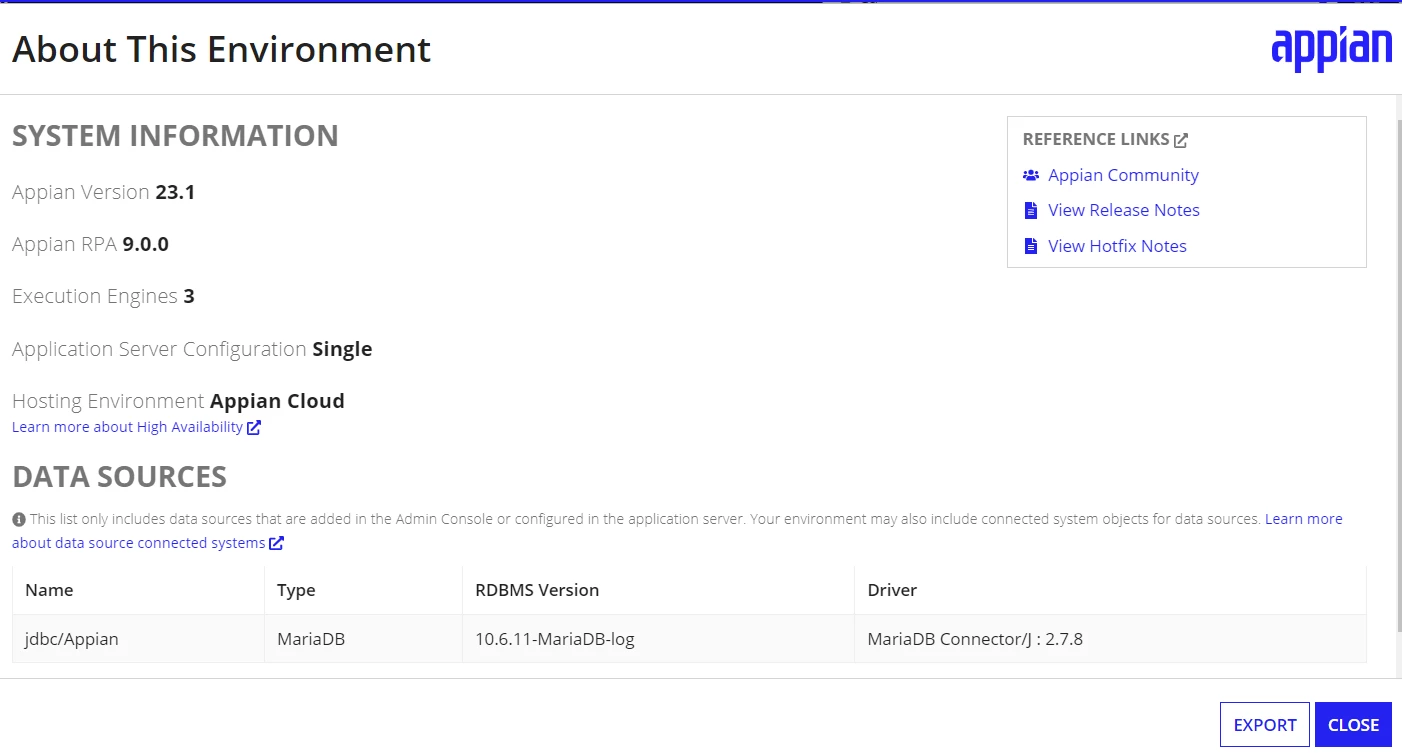Click the Appian RPA 9.0.0 text
1402x754 pixels.
(x=90, y=244)
